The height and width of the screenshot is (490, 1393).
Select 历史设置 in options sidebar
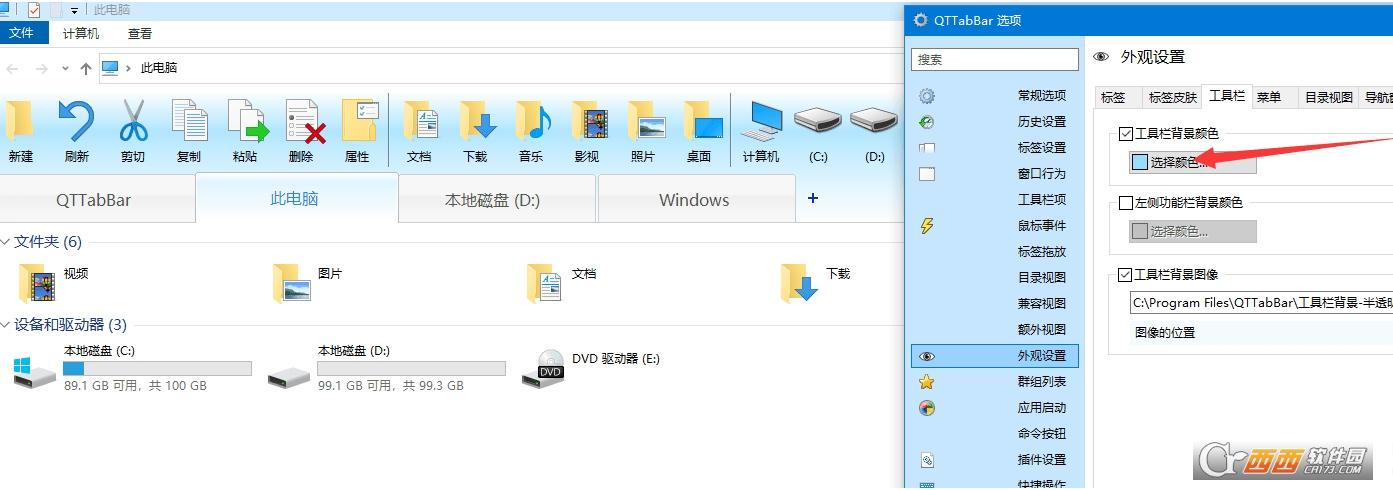tap(995, 122)
